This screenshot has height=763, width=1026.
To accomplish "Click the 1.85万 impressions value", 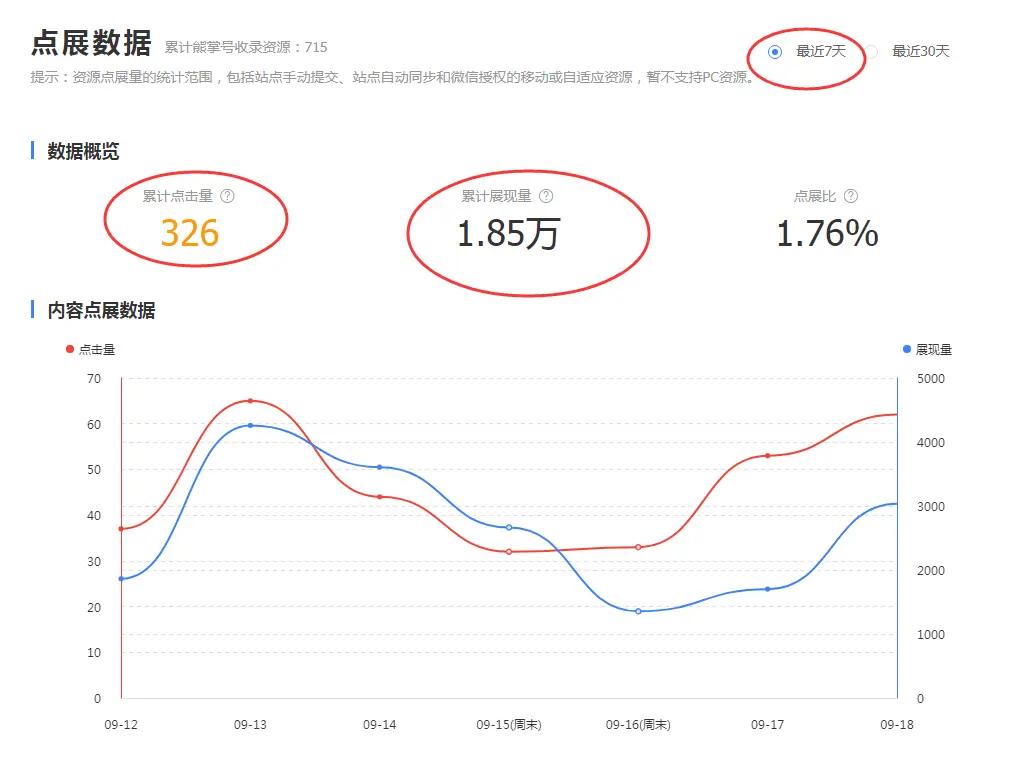I will tap(508, 234).
